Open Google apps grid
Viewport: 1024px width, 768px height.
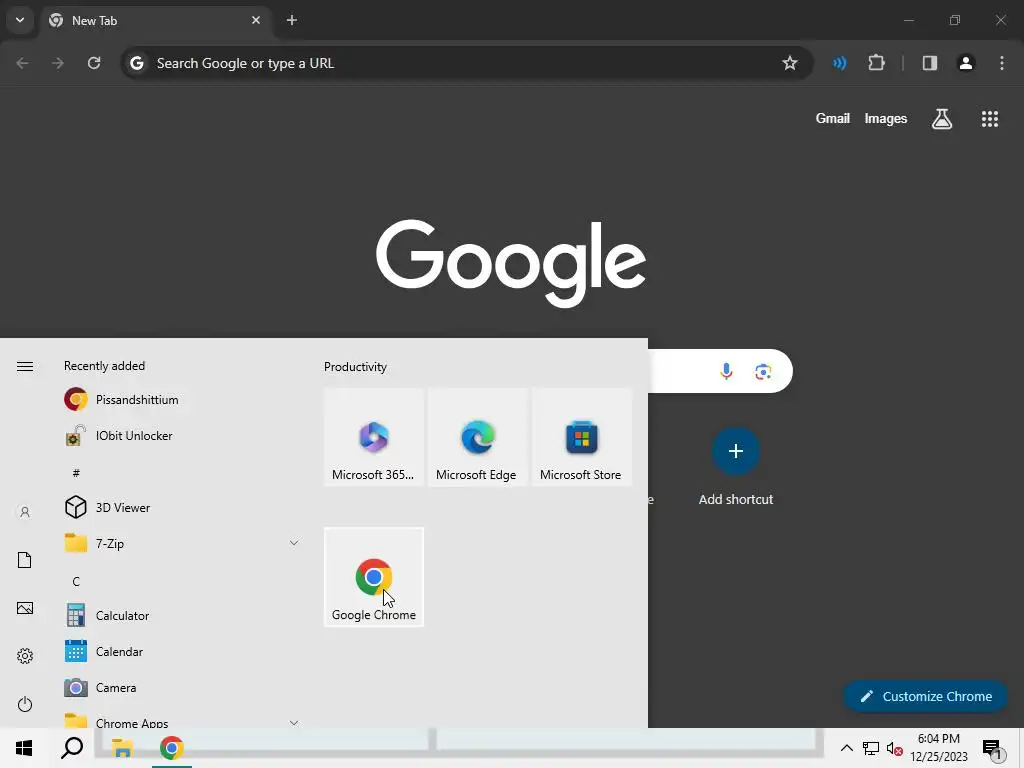click(989, 118)
